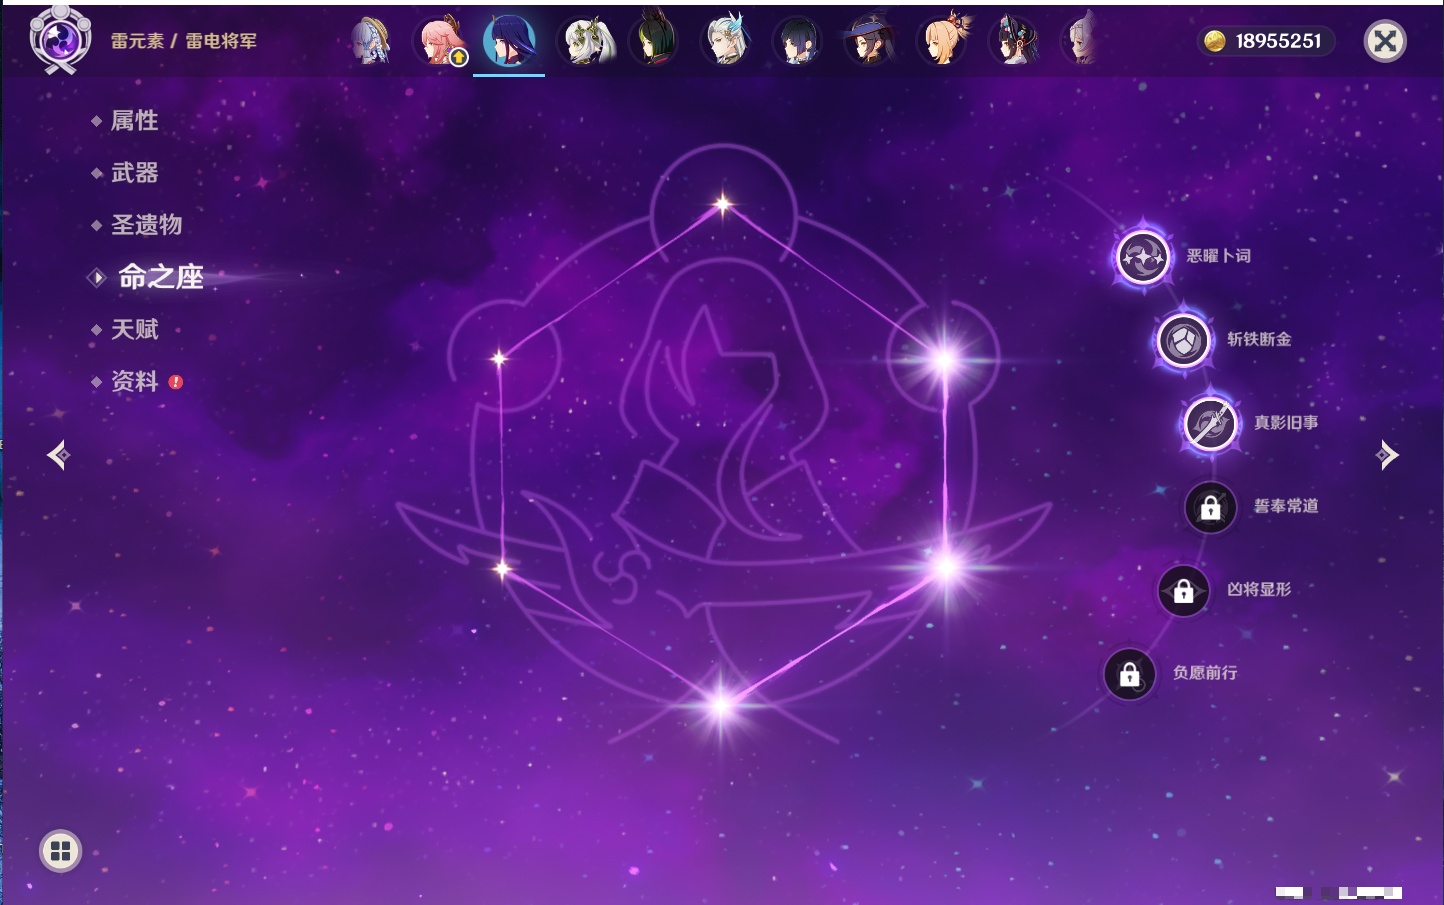Screen dimensions: 1444x905
Task: Select the white-haired Nahida avatar with leaf ornament
Action: tap(588, 41)
